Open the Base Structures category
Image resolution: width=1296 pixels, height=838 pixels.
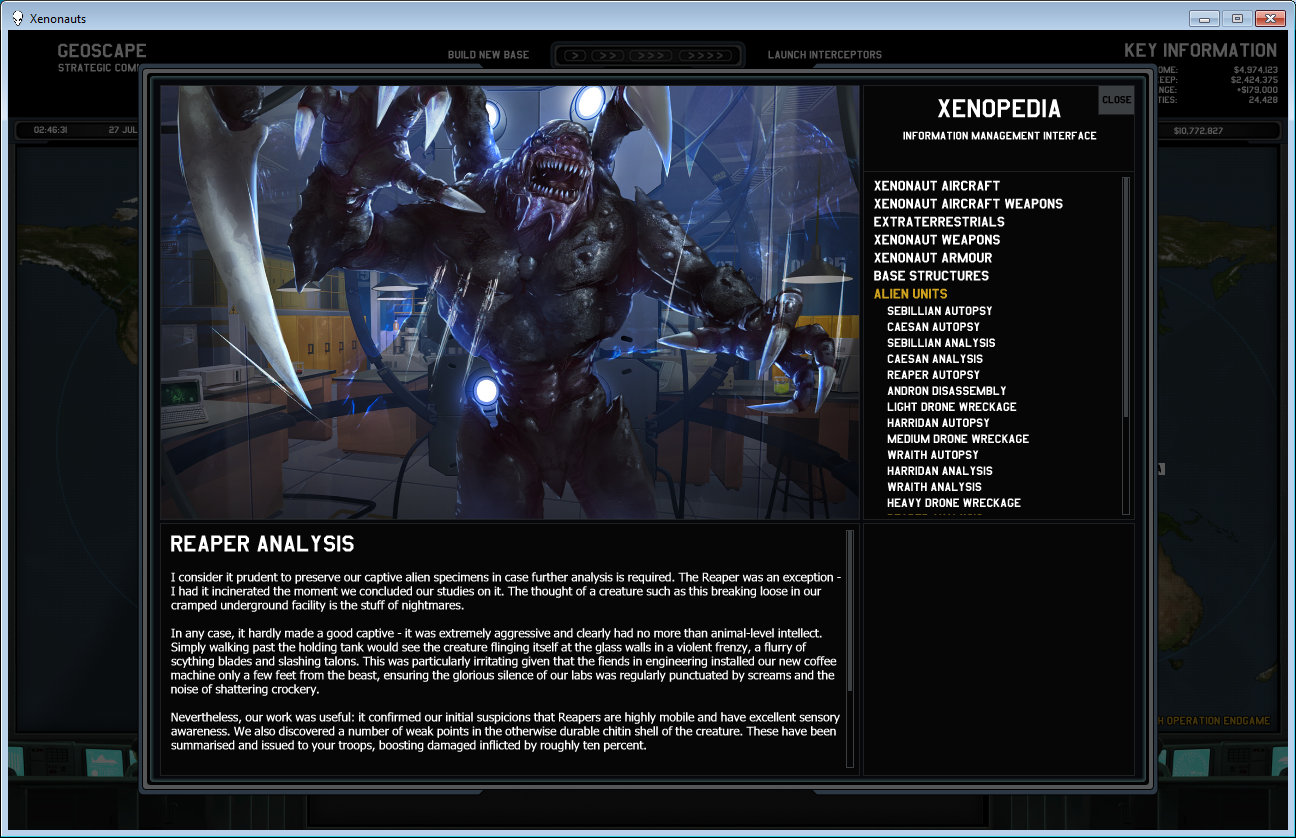click(931, 276)
